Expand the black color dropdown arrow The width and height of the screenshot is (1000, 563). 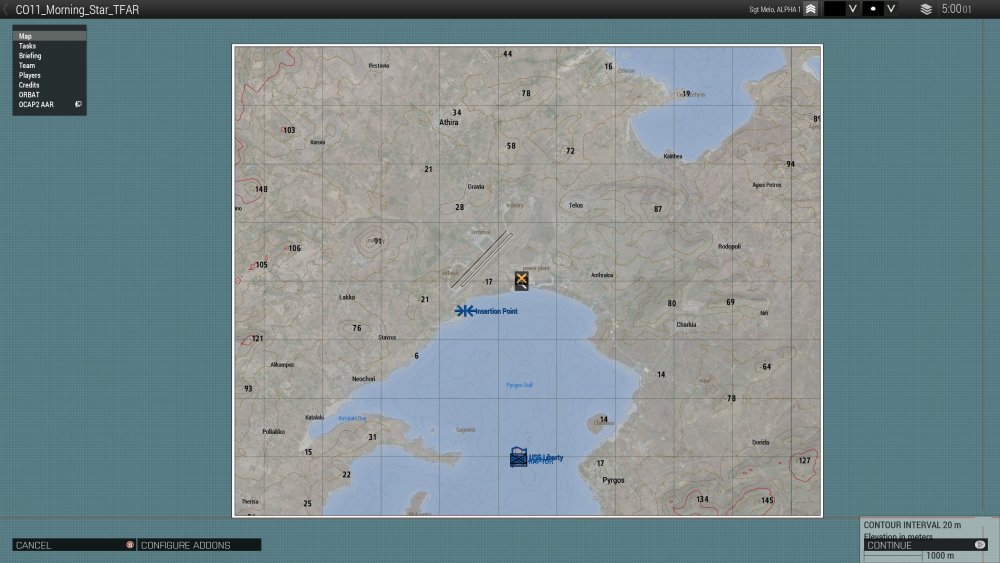(853, 9)
